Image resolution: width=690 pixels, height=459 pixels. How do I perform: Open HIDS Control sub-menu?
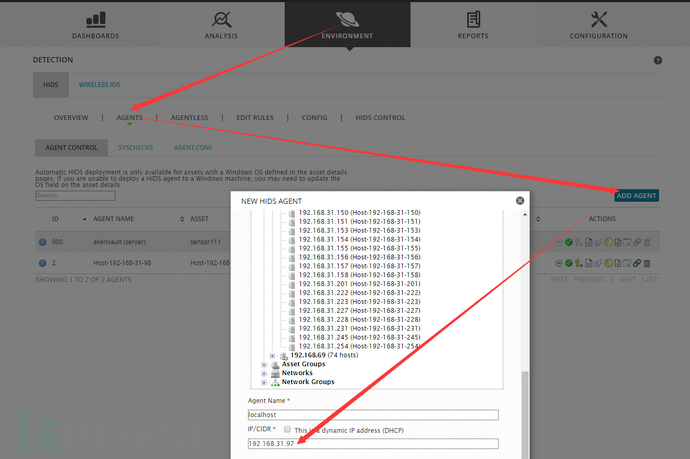pos(380,118)
